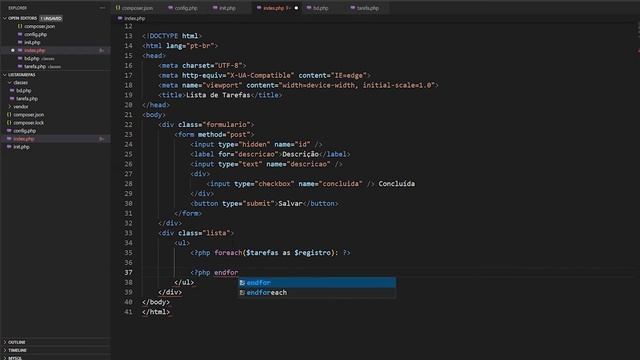
Task: Click the PHP icon of init.php in file tree
Action: [9, 147]
